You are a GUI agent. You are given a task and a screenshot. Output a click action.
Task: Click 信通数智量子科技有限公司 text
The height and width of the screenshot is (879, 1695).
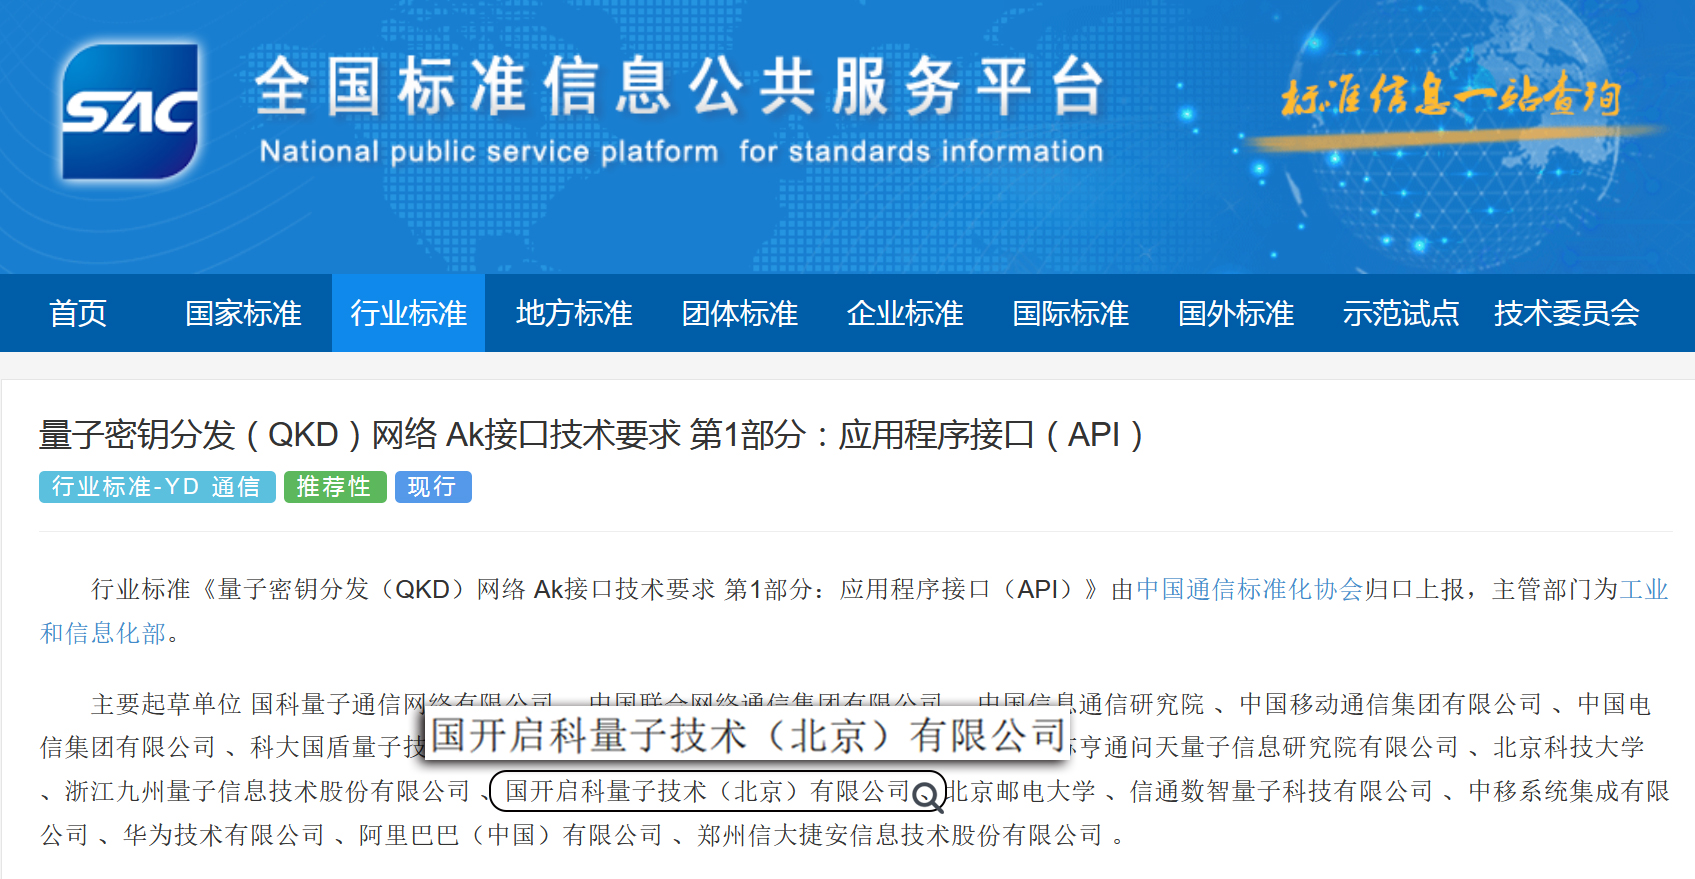tap(1282, 791)
